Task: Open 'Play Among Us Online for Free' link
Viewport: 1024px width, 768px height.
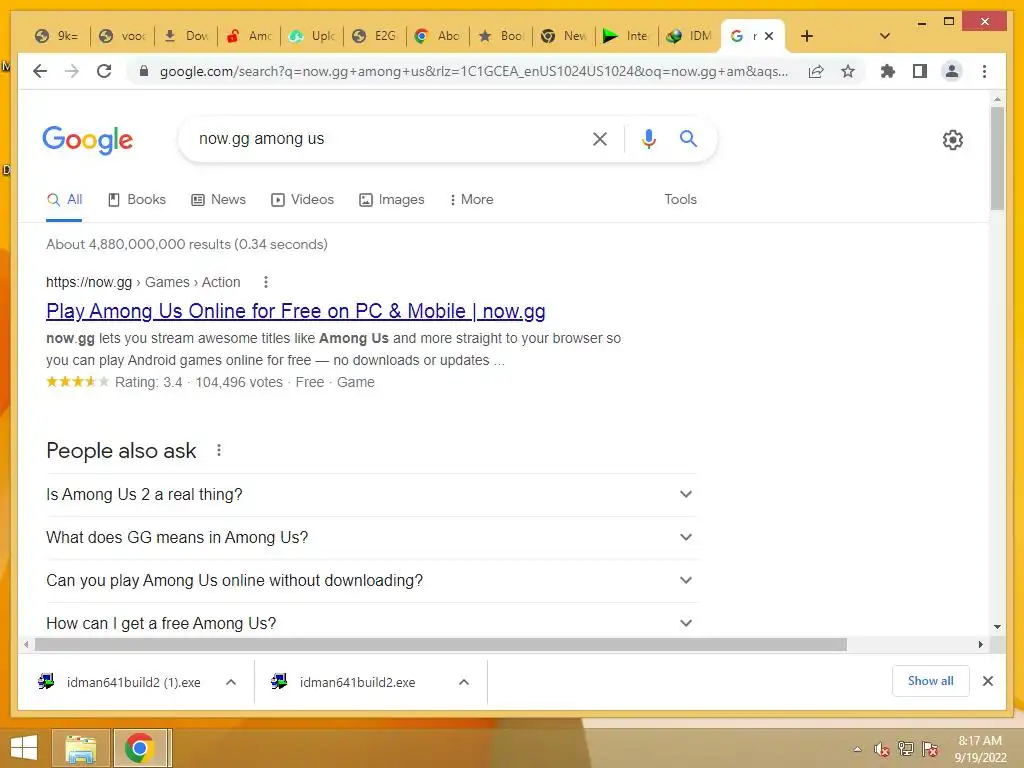Action: [296, 312]
